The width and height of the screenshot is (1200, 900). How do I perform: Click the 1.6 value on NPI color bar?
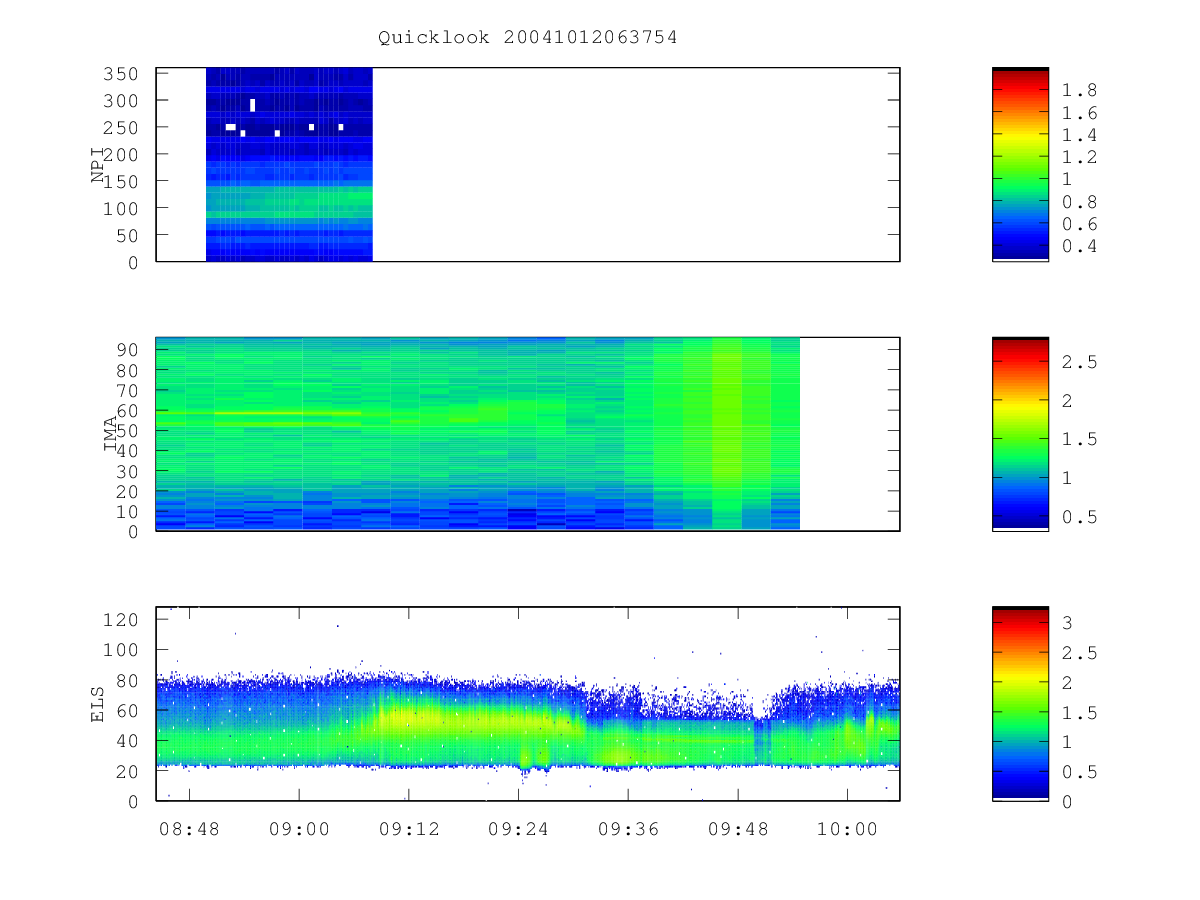1079,113
